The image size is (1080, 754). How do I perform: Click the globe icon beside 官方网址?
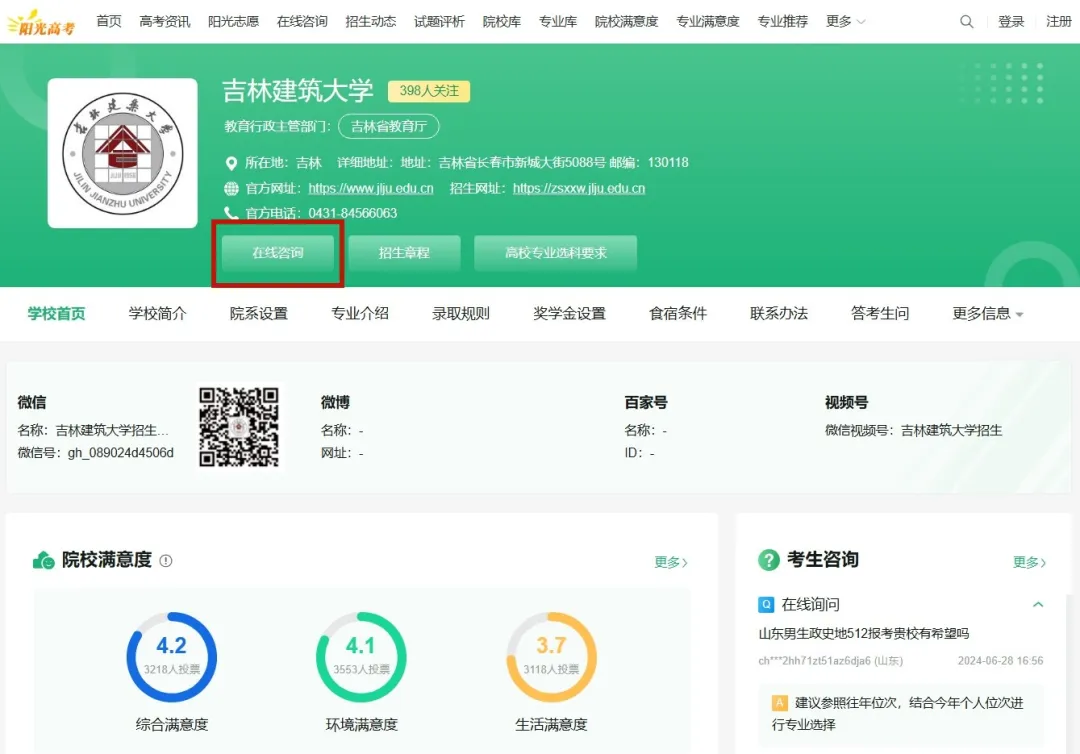click(x=231, y=189)
